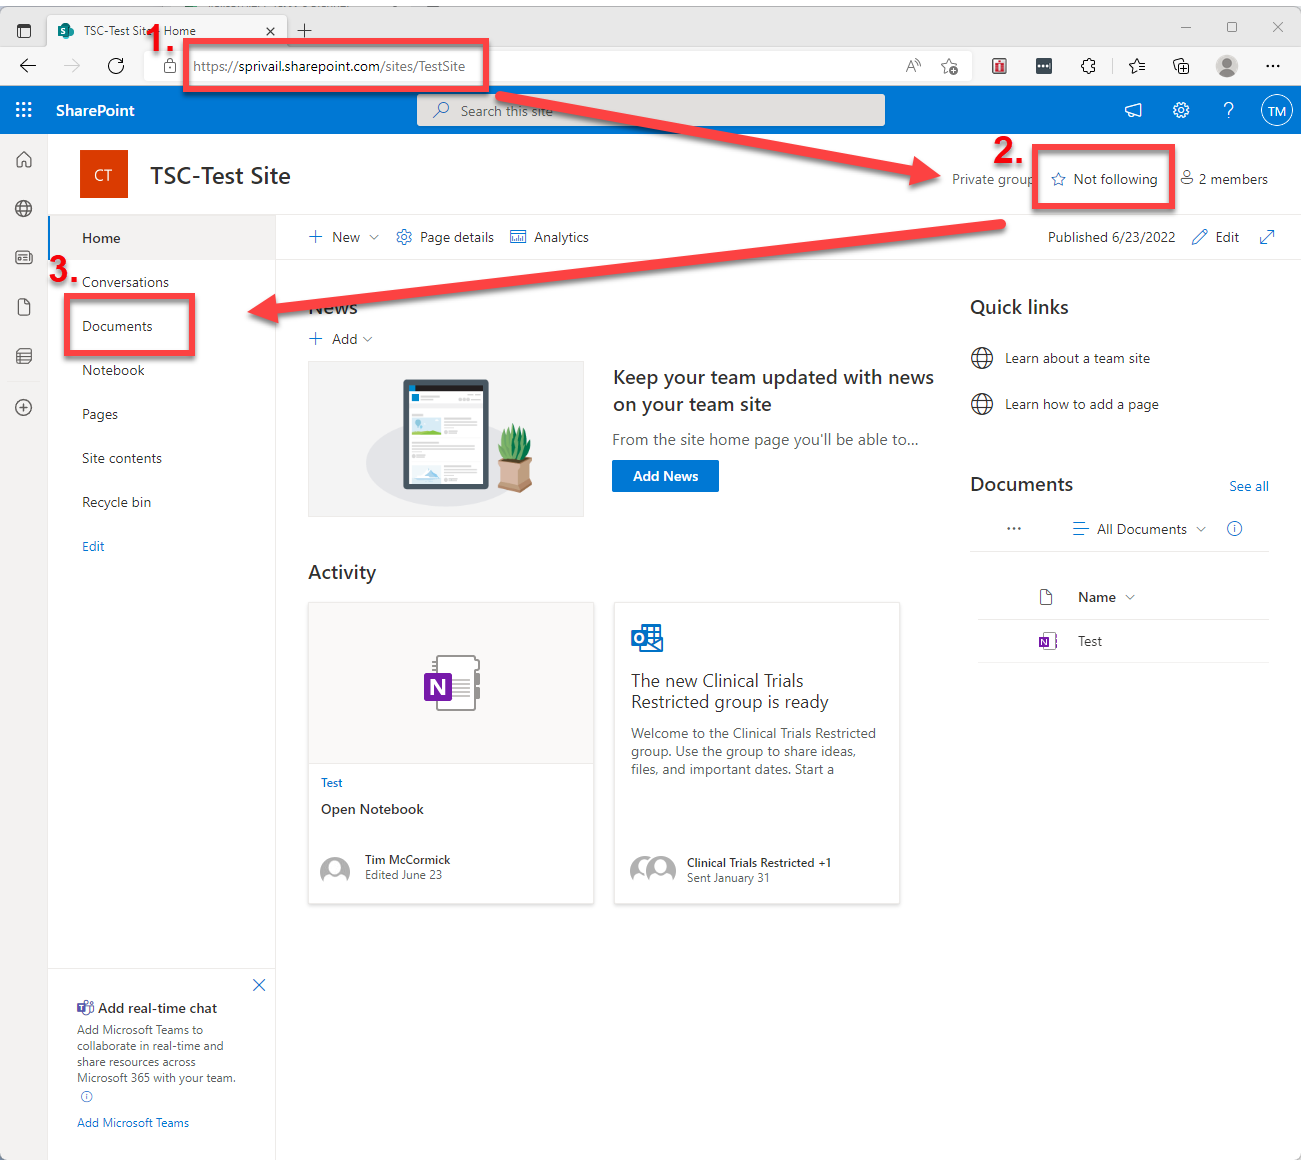Open the Help question mark icon

(1229, 110)
